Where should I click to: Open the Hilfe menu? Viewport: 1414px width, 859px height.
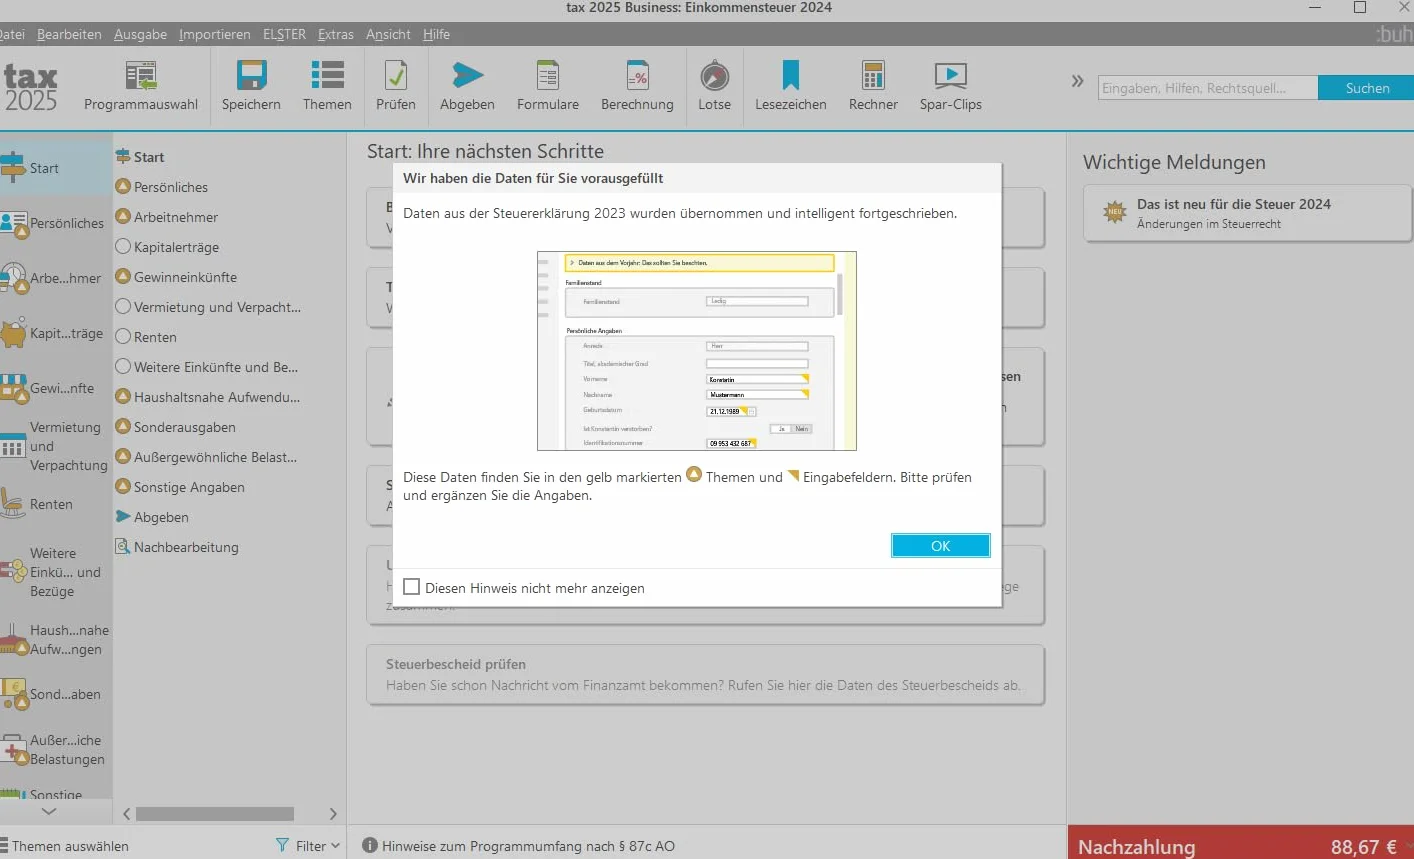tap(436, 34)
